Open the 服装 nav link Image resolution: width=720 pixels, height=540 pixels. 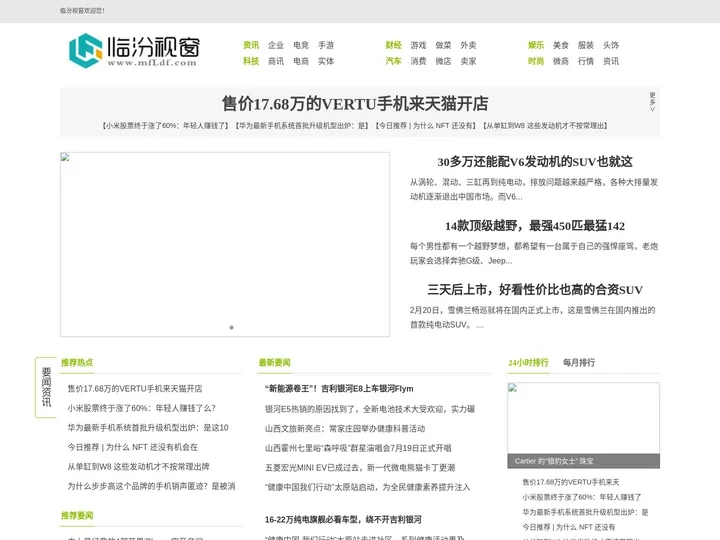(x=586, y=45)
